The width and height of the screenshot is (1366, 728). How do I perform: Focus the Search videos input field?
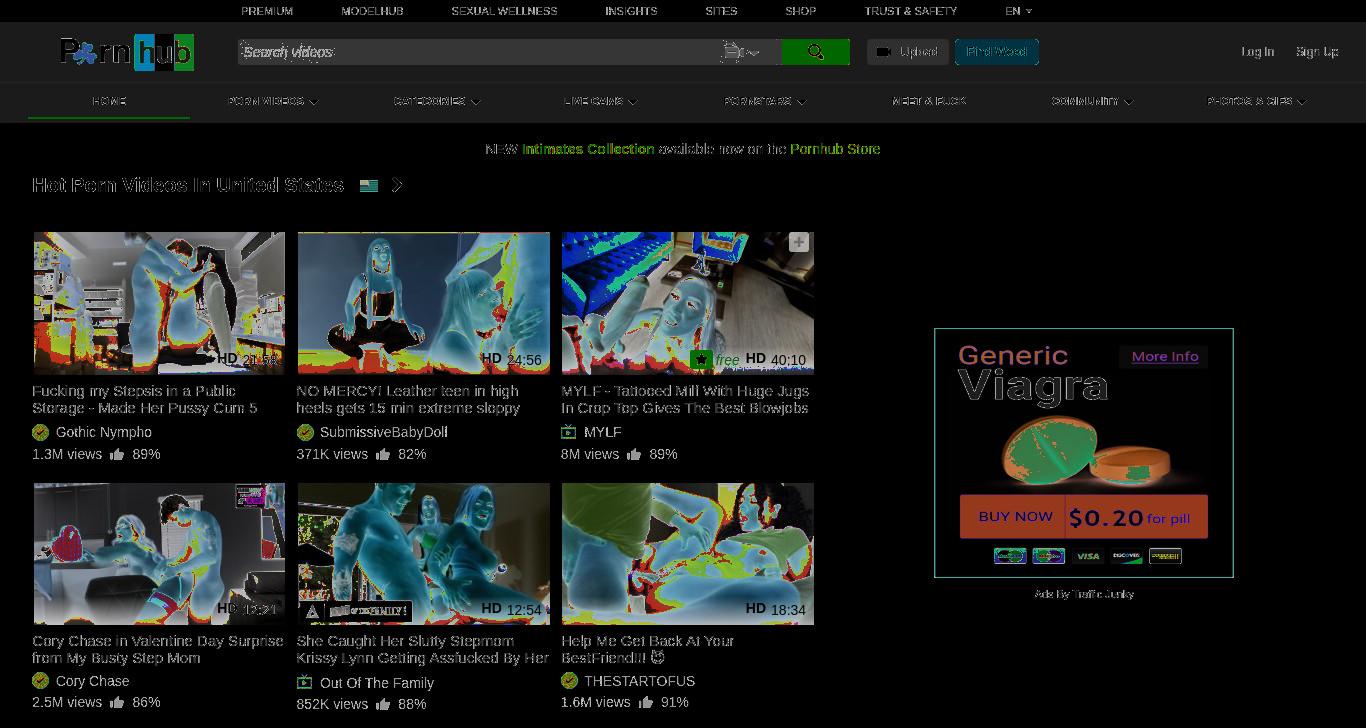(480, 52)
